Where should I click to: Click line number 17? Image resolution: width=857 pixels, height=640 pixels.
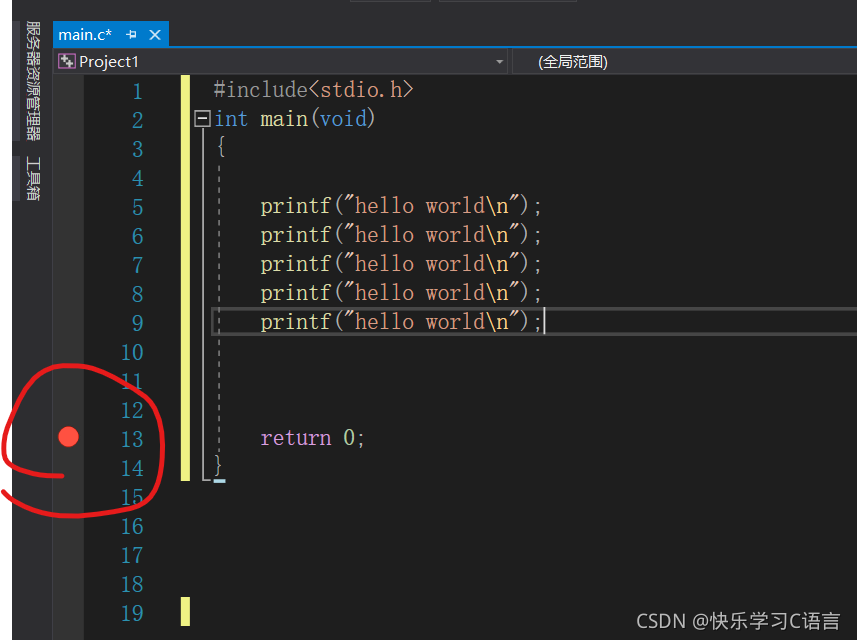pyautogui.click(x=132, y=555)
